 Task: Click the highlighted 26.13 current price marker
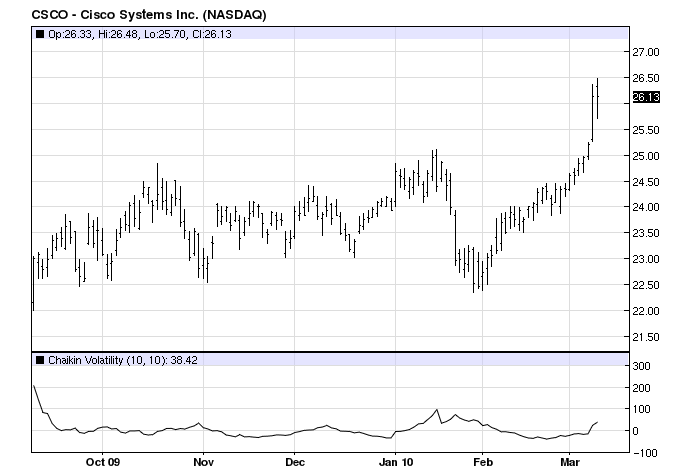(x=646, y=97)
